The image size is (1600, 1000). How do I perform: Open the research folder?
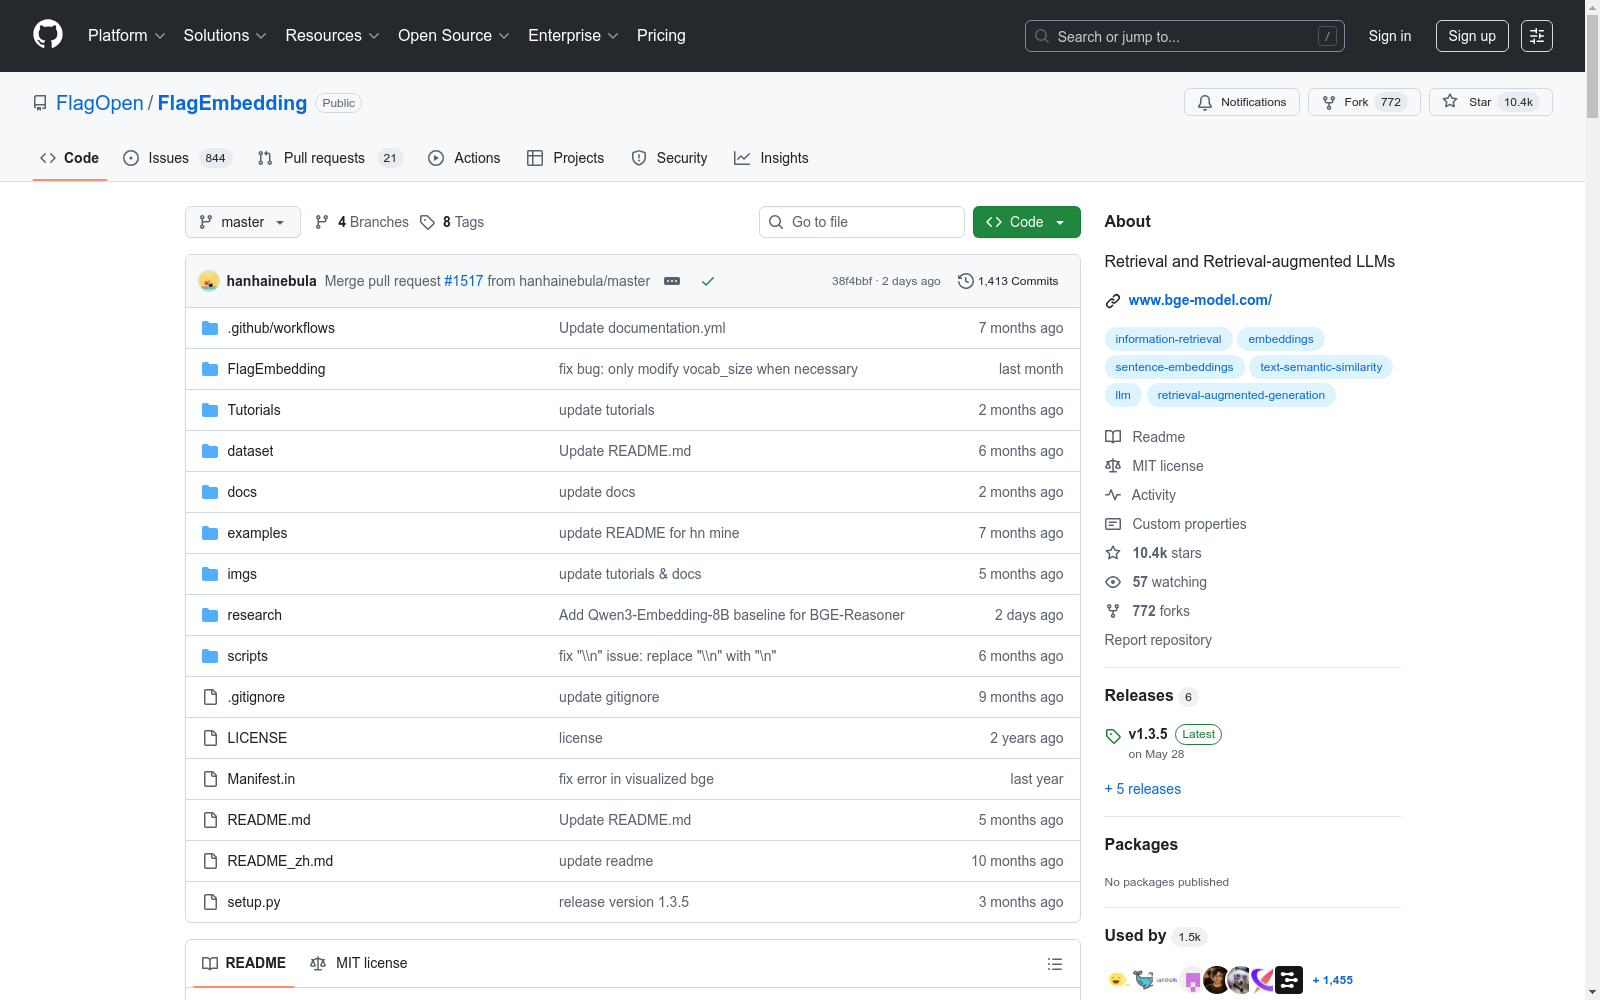point(254,615)
